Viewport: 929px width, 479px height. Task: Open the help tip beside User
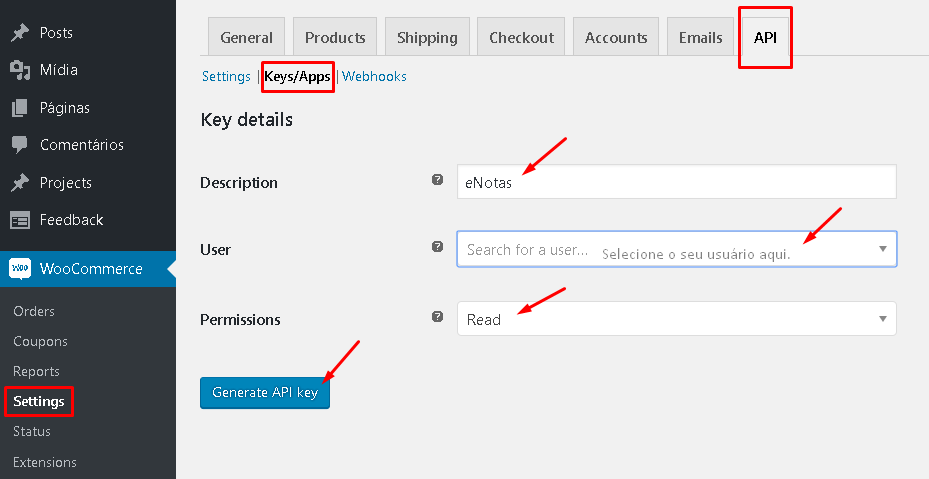pos(437,247)
